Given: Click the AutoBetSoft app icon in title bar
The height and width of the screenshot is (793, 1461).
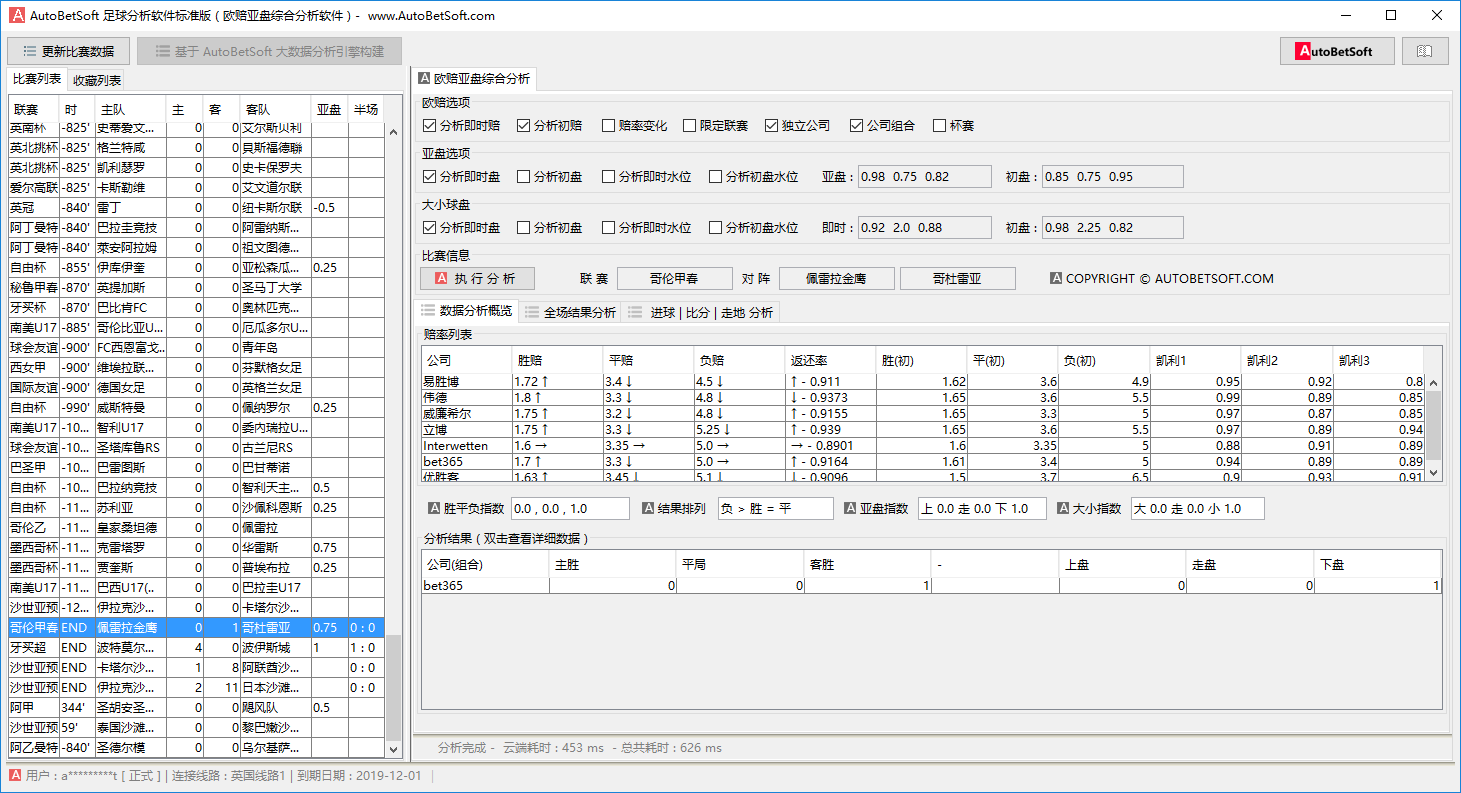Looking at the screenshot, I should 17,15.
